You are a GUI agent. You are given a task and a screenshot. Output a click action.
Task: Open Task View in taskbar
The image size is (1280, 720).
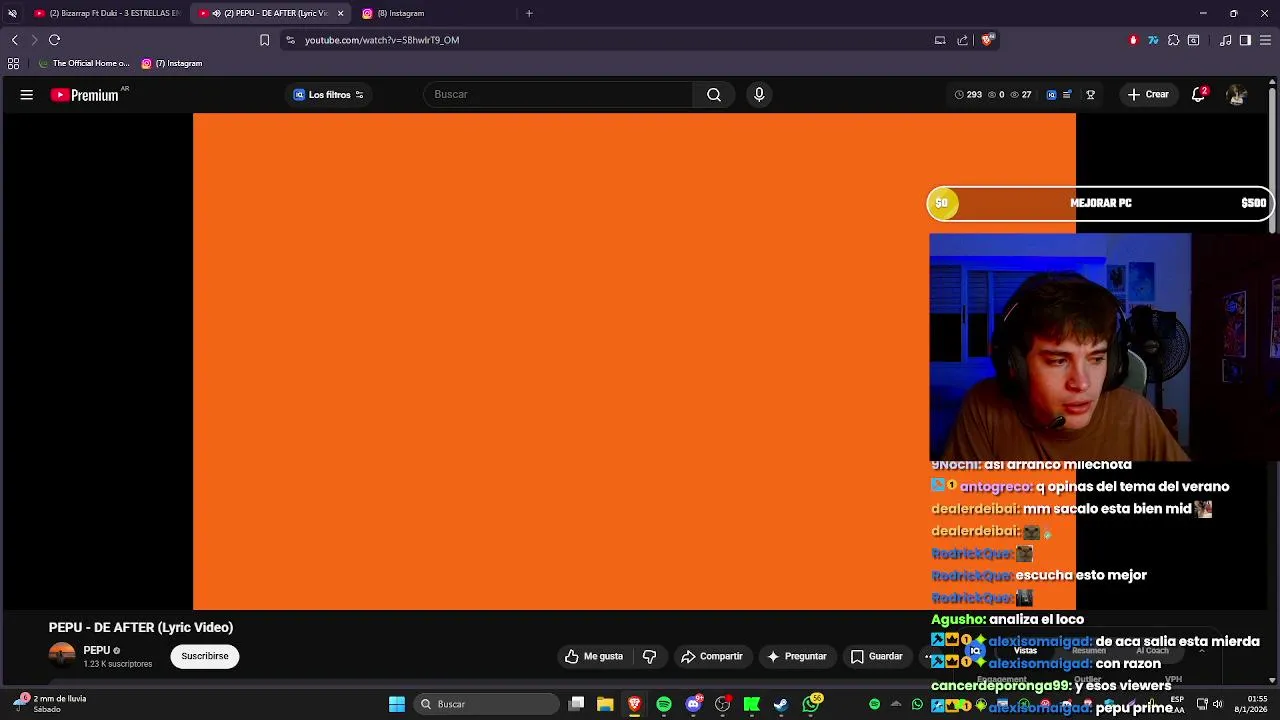577,704
